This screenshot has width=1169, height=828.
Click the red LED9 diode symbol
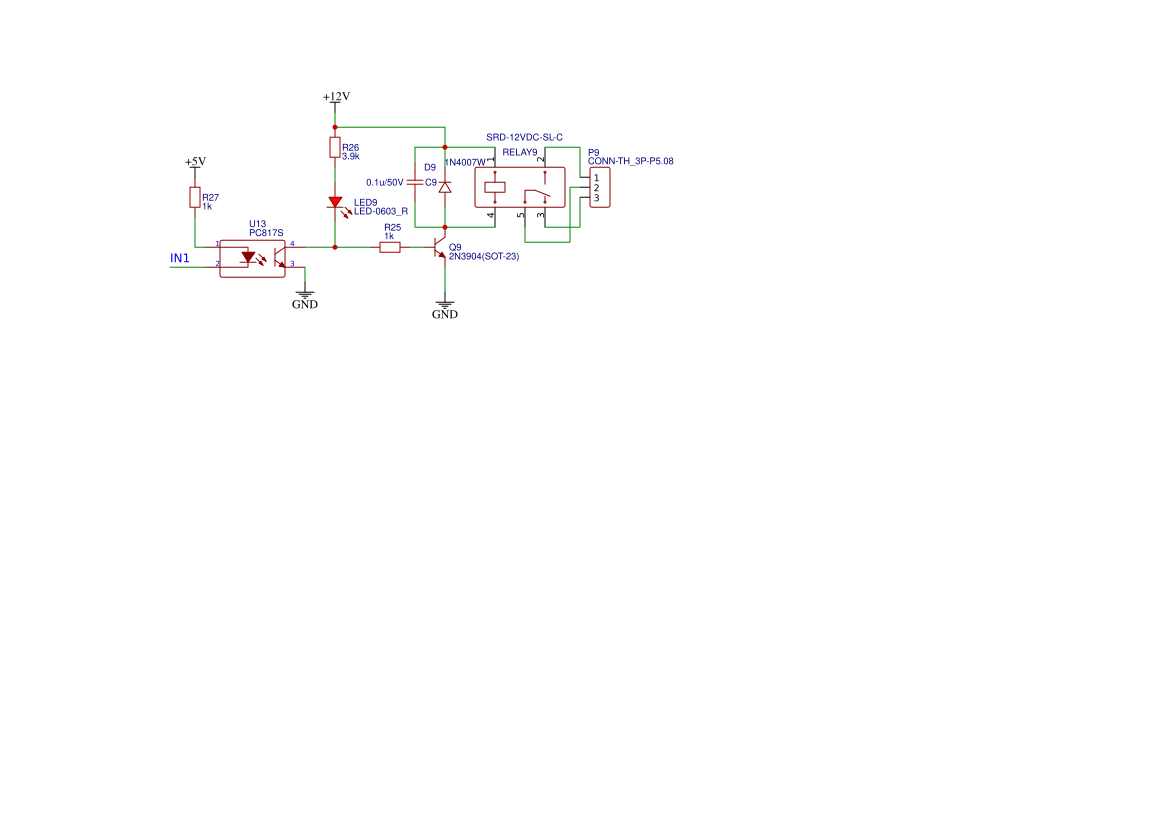click(335, 203)
